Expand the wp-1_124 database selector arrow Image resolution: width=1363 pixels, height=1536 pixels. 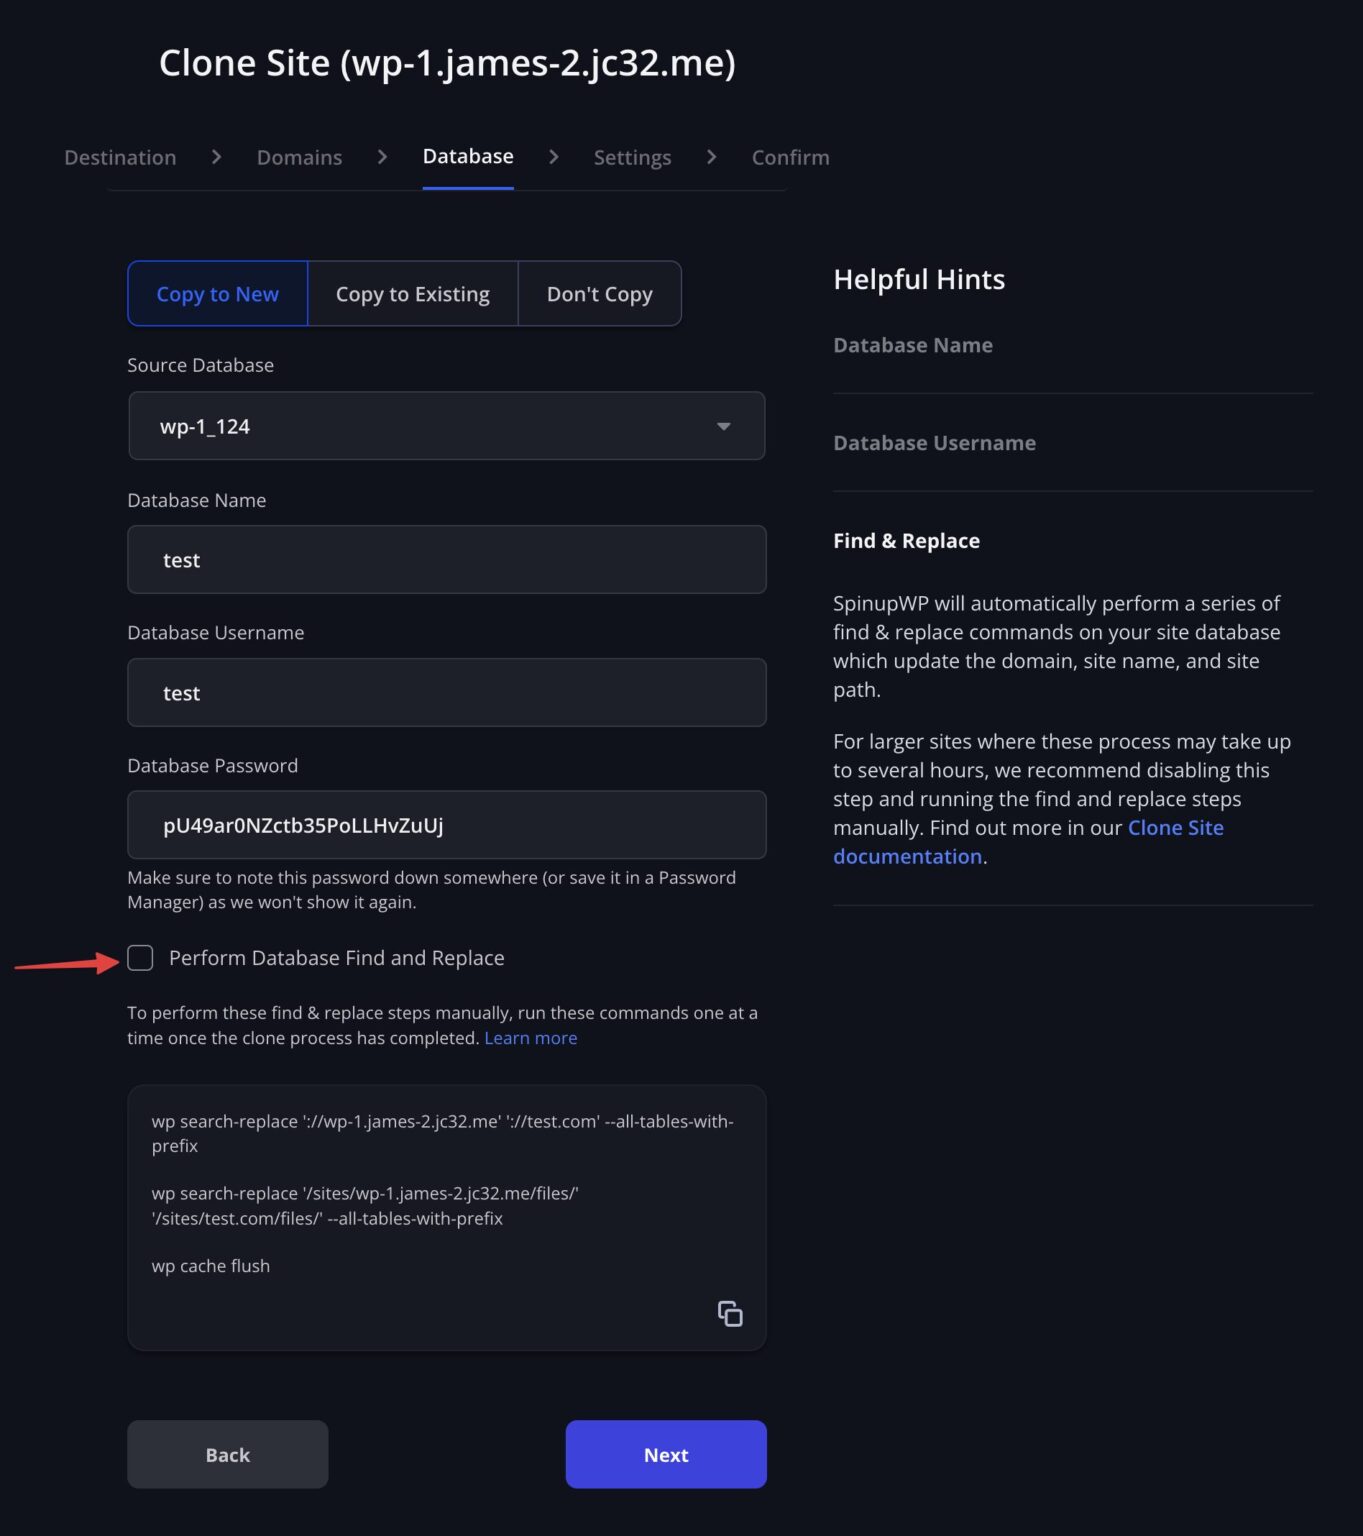pos(723,425)
